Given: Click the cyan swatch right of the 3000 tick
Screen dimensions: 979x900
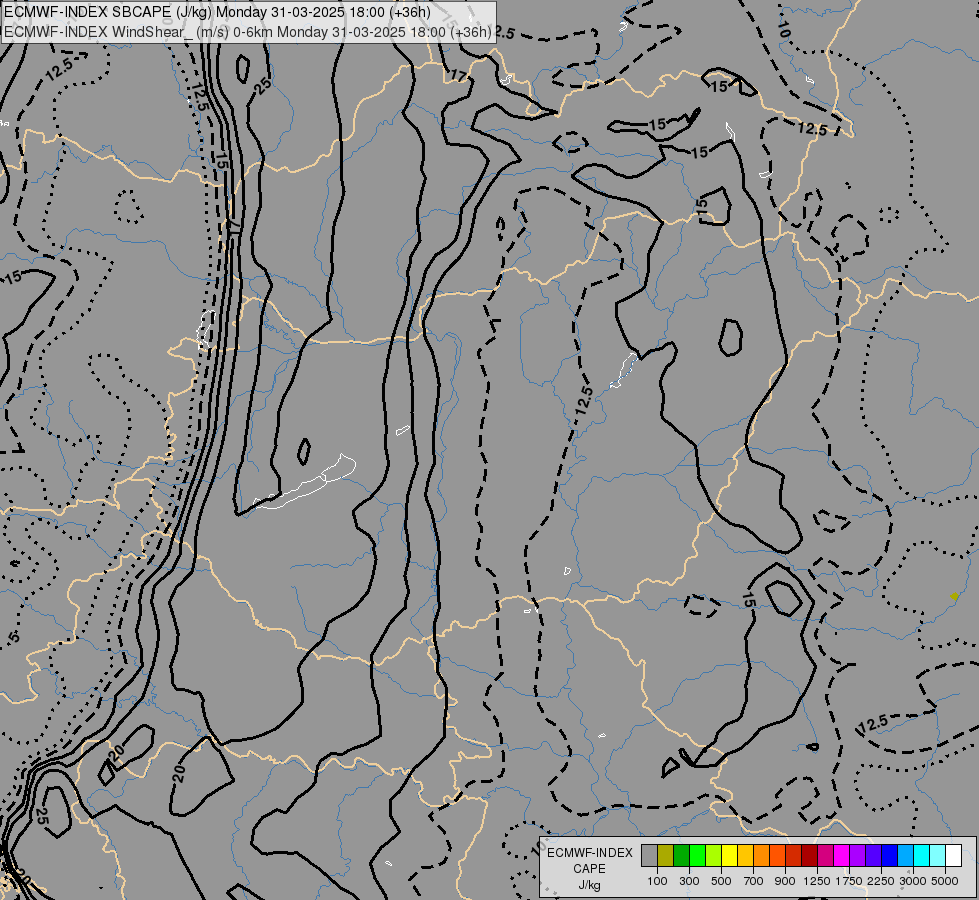Looking at the screenshot, I should (x=922, y=855).
